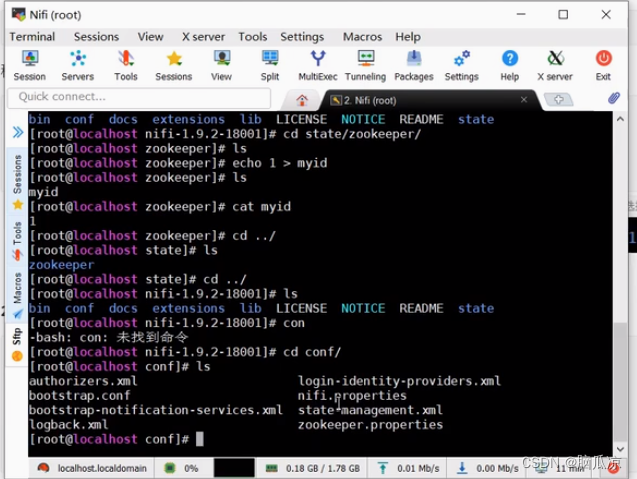This screenshot has height=479, width=637.
Task: Click the CPU 0% status indicator
Action: 182,468
